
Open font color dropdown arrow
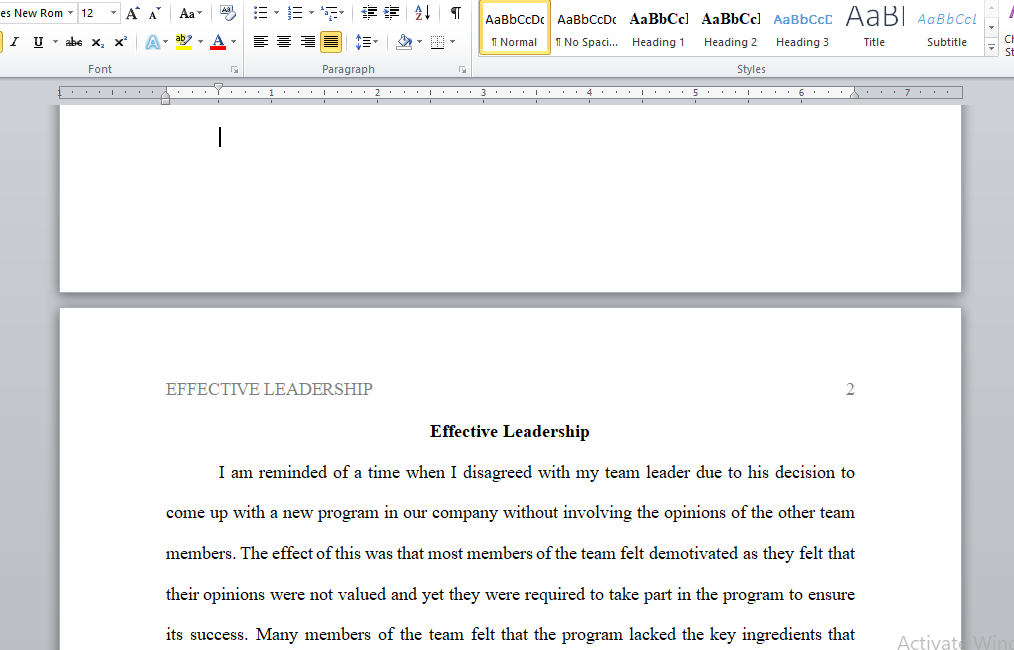point(233,42)
